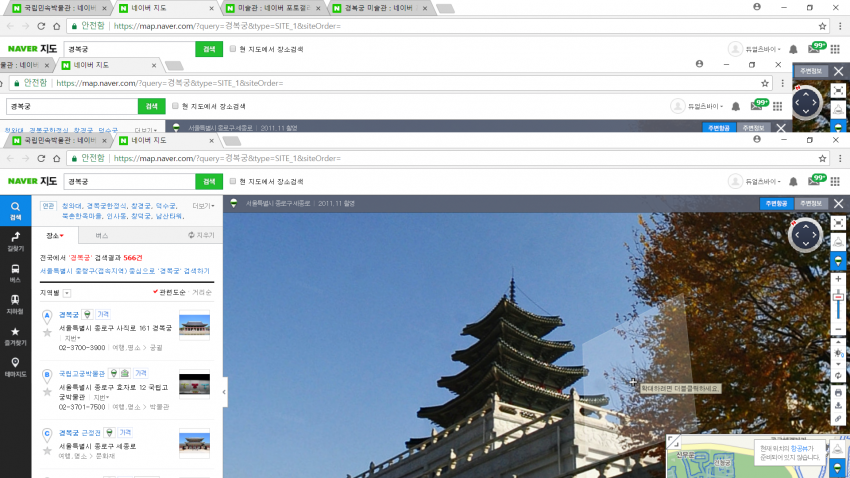Click 주변항공 button in front street view

(776, 203)
